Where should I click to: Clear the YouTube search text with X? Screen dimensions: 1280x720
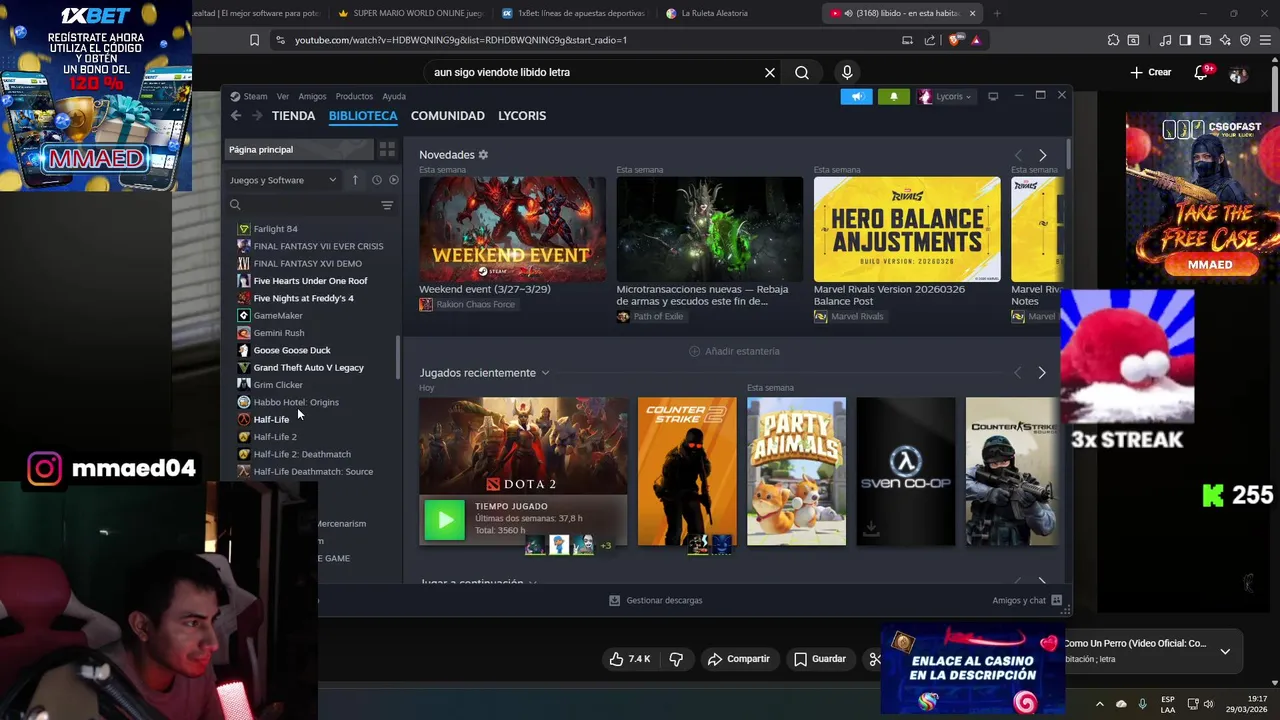click(770, 73)
